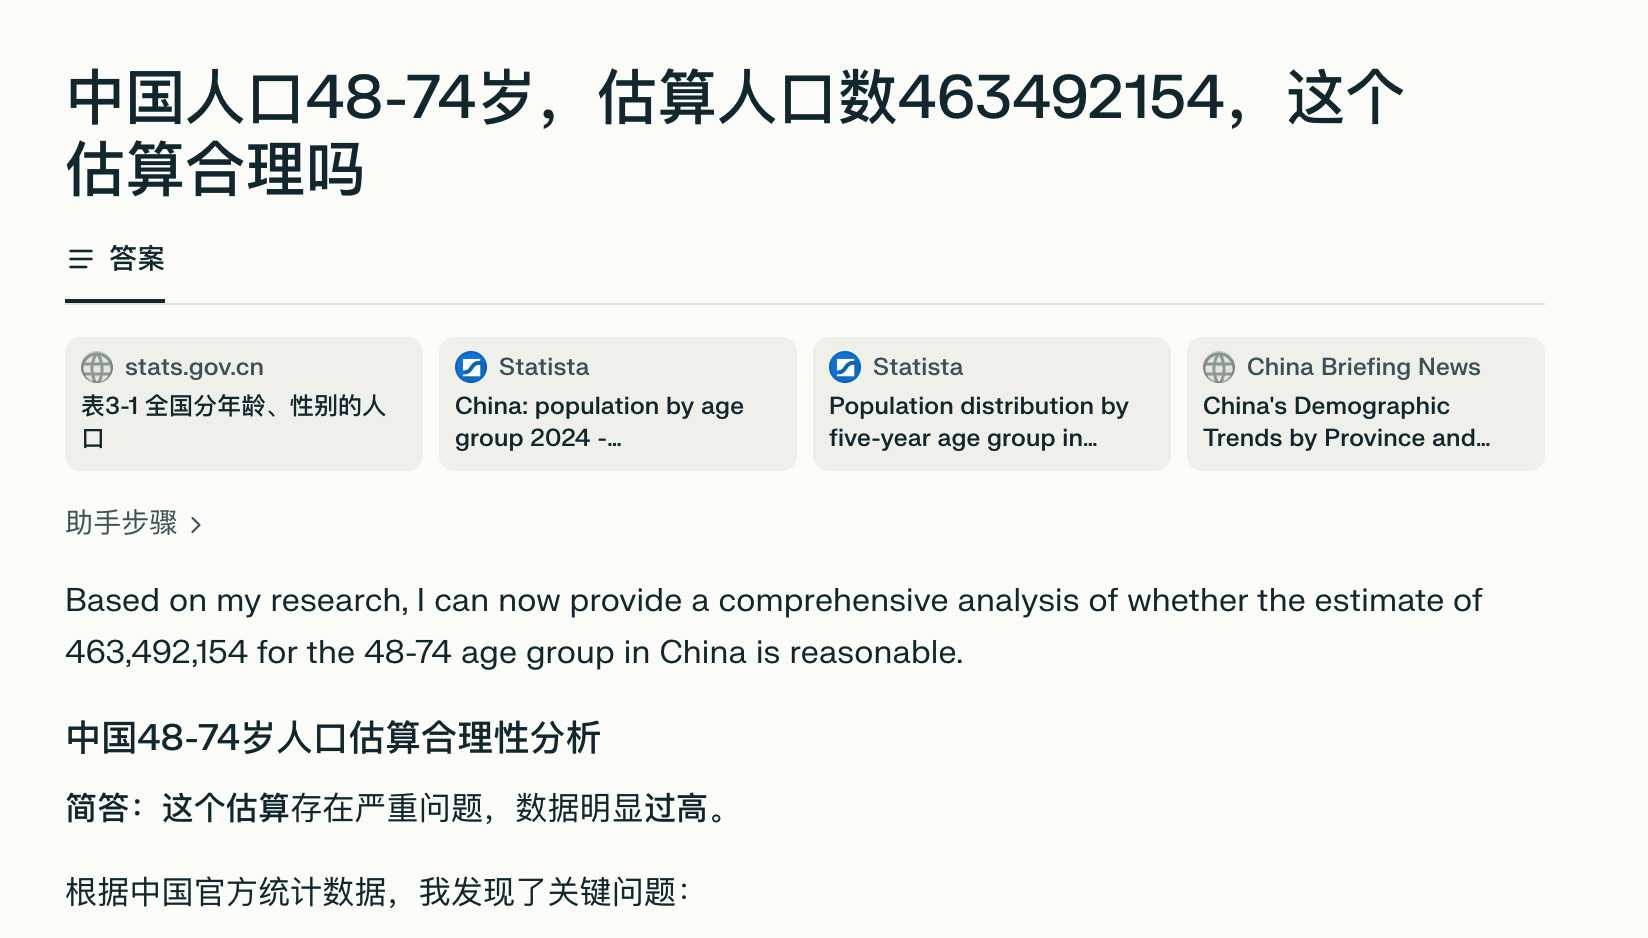
Task: Click the Statista name above 'Population distribution'
Action: (x=918, y=367)
